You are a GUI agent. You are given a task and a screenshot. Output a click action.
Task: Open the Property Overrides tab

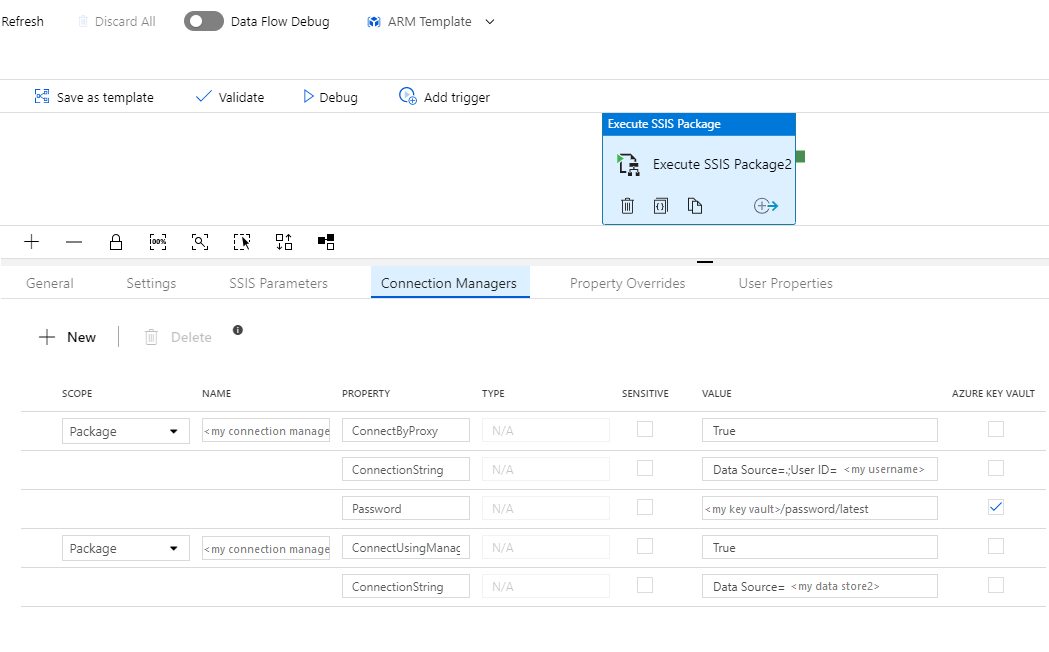(627, 283)
